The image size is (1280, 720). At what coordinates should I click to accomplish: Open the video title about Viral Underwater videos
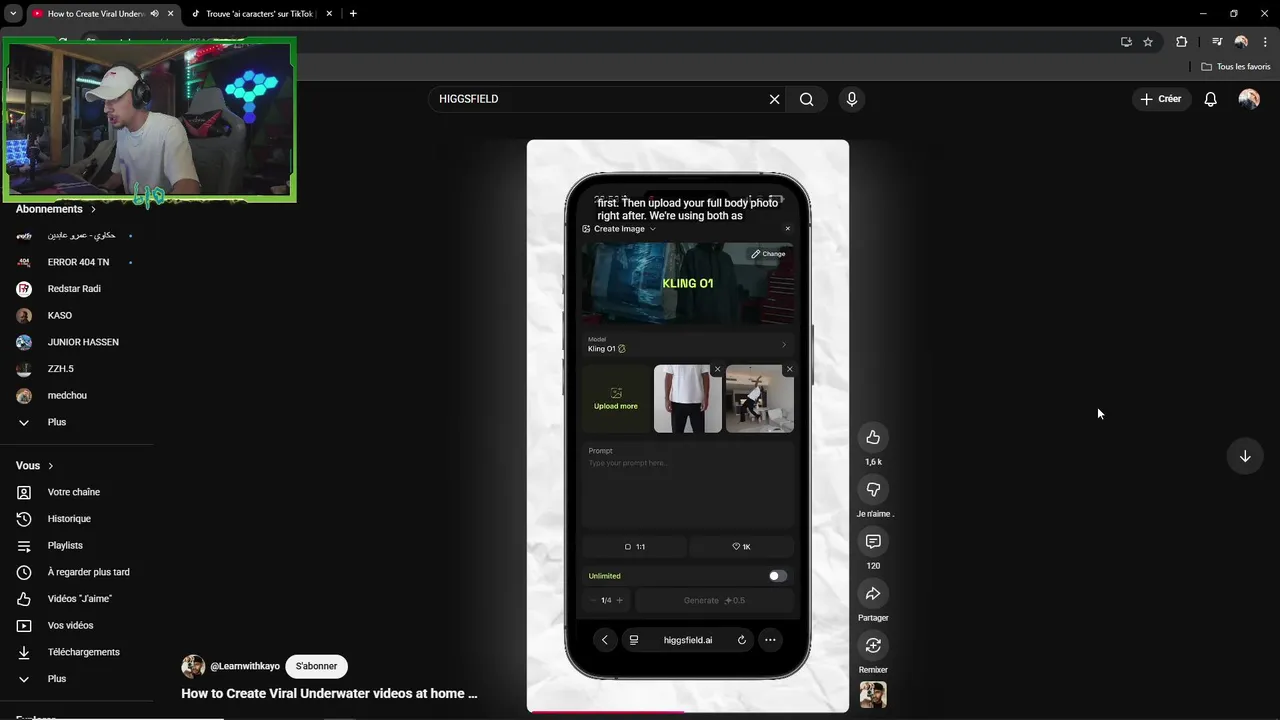pos(329,693)
